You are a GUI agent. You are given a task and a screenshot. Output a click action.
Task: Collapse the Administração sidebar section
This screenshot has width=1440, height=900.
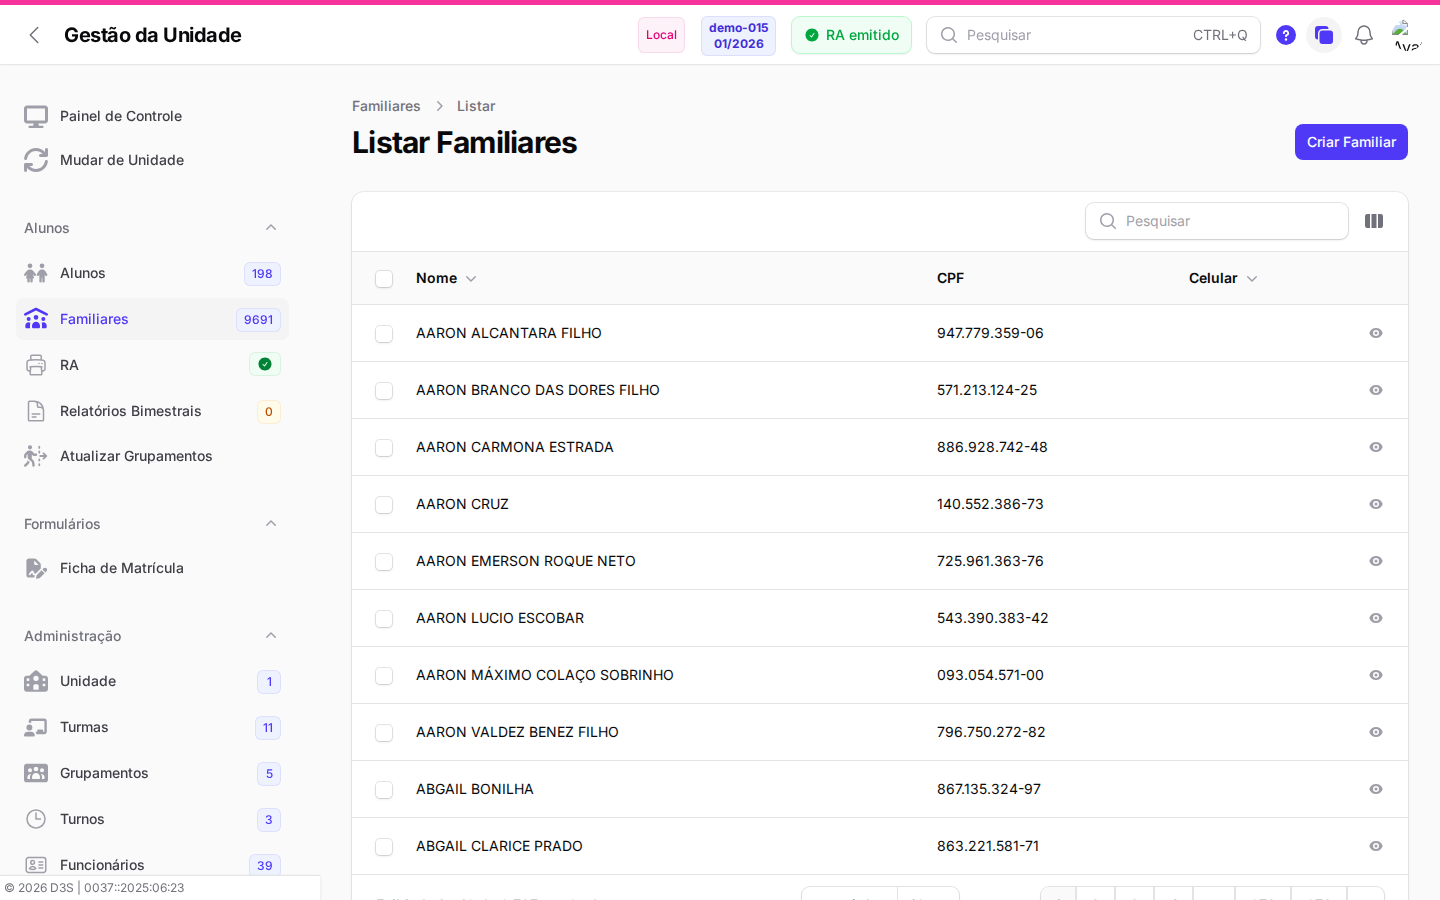click(271, 636)
